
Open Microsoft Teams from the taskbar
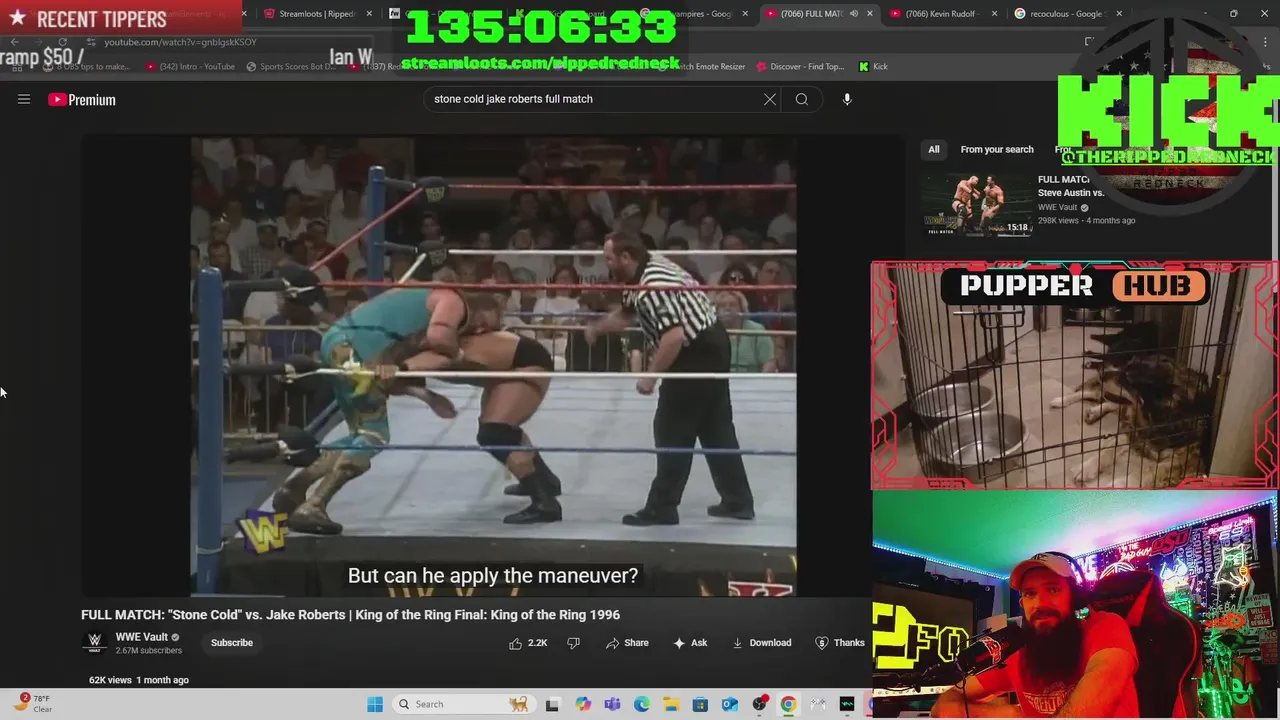coord(612,704)
